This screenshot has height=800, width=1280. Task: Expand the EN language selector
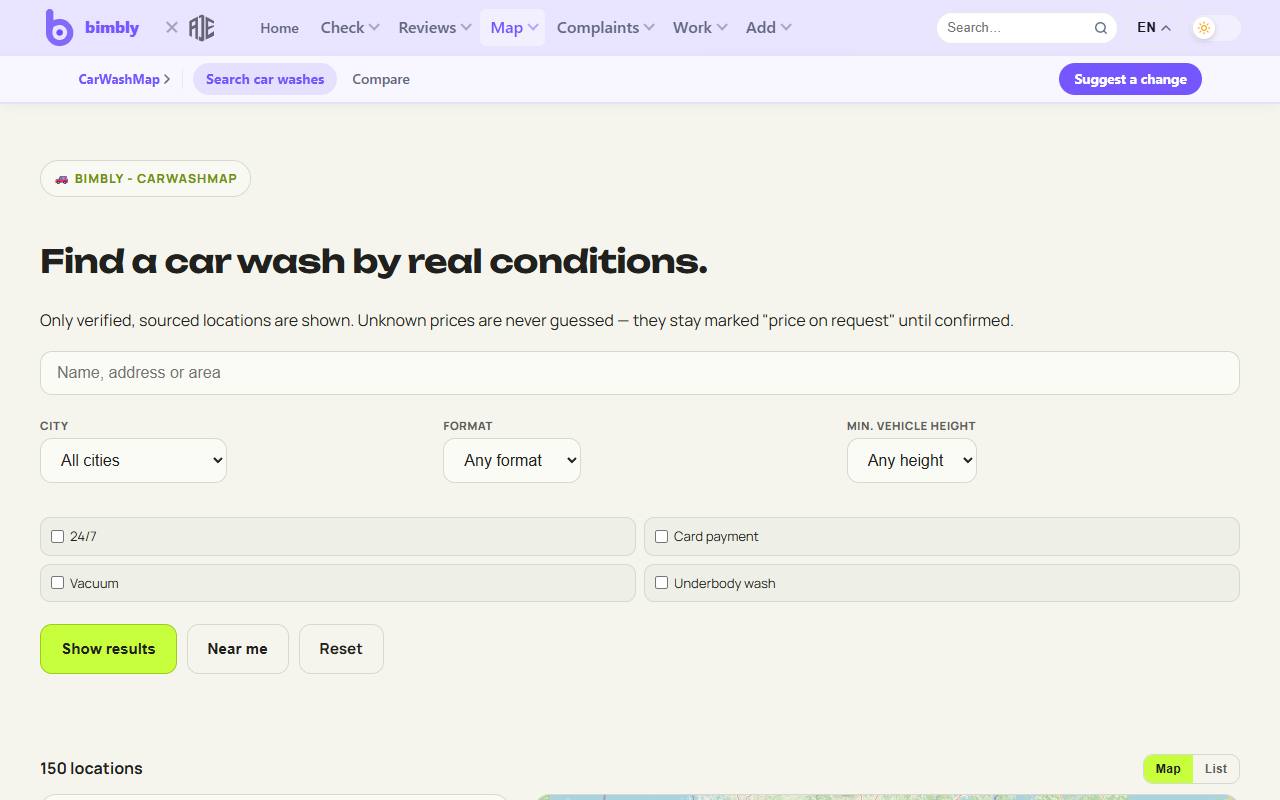point(1154,28)
